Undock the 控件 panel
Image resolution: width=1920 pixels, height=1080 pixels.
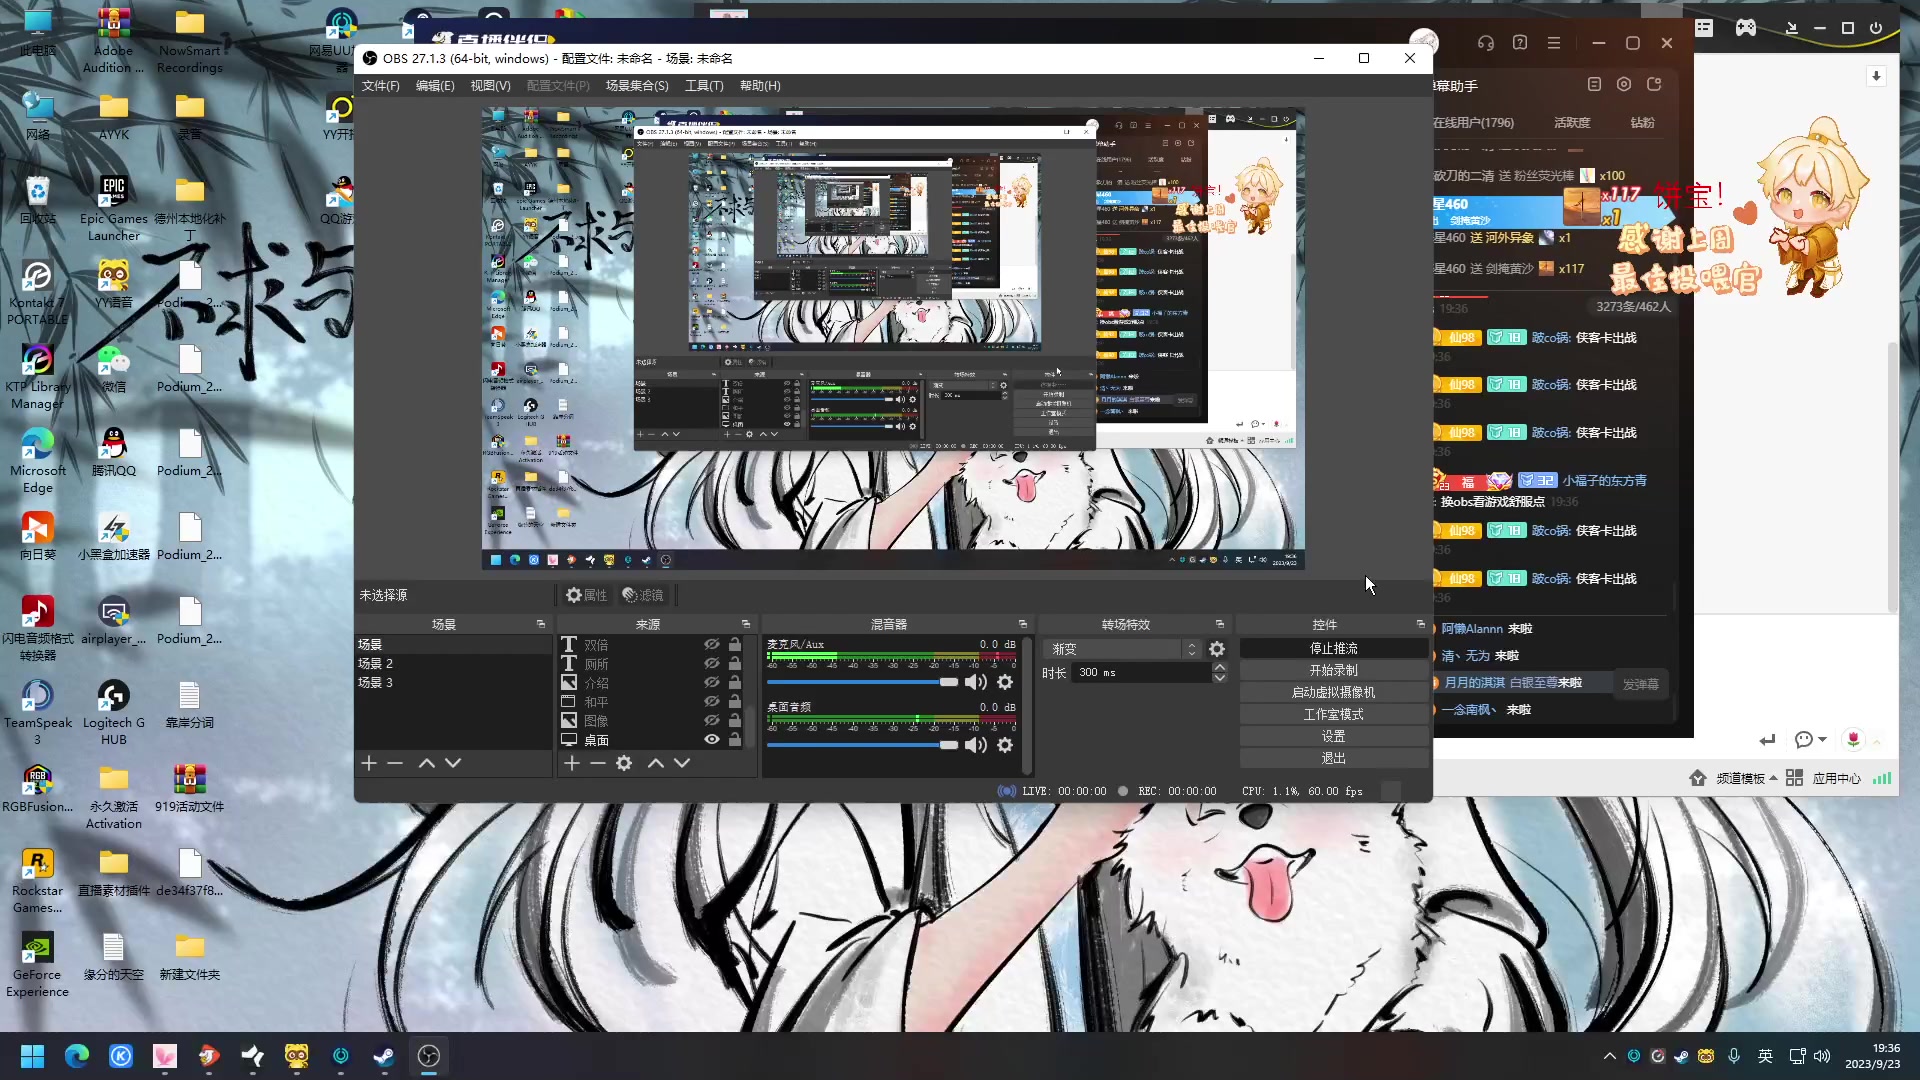(x=1421, y=624)
